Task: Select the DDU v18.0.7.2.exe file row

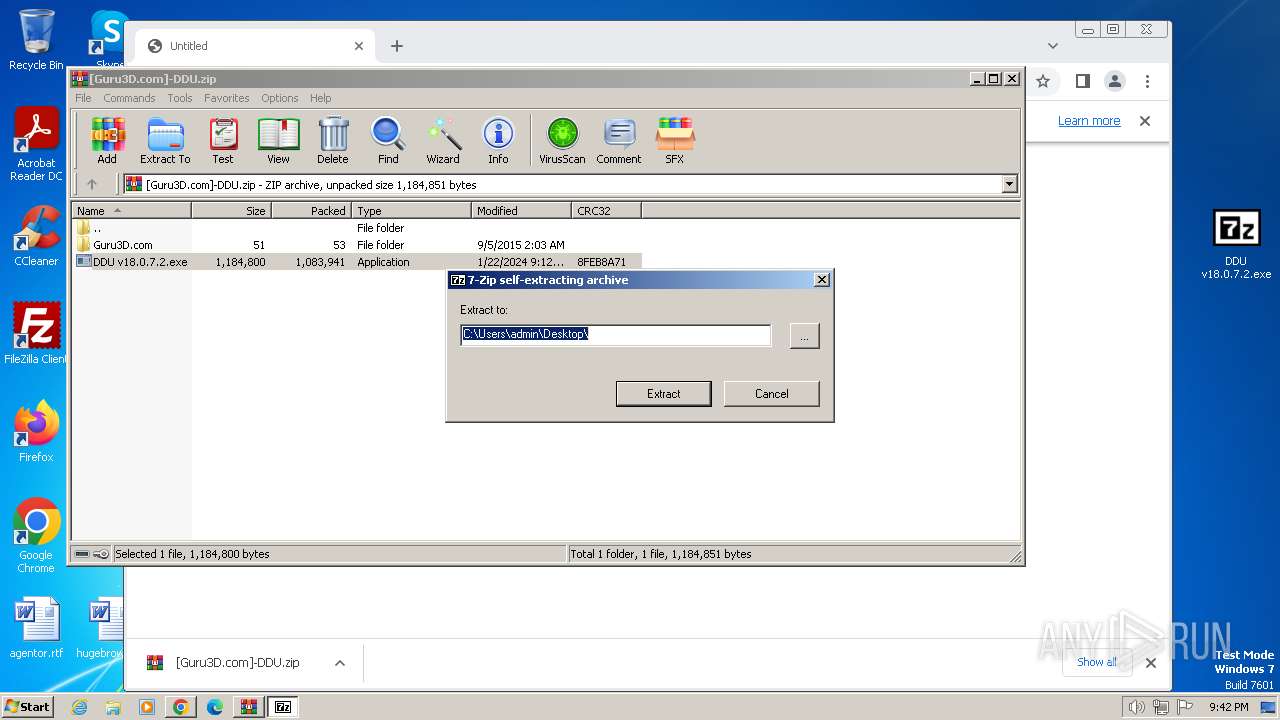Action: [356, 262]
